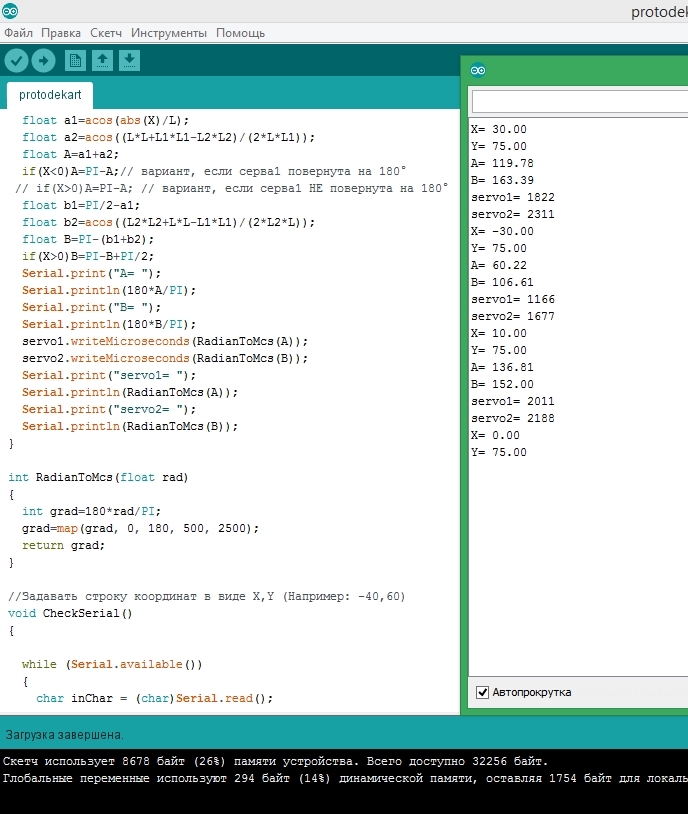Viewport: 688px width, 814px height.
Task: Toggle the Автопрокрутка checkbox
Action: pos(483,692)
